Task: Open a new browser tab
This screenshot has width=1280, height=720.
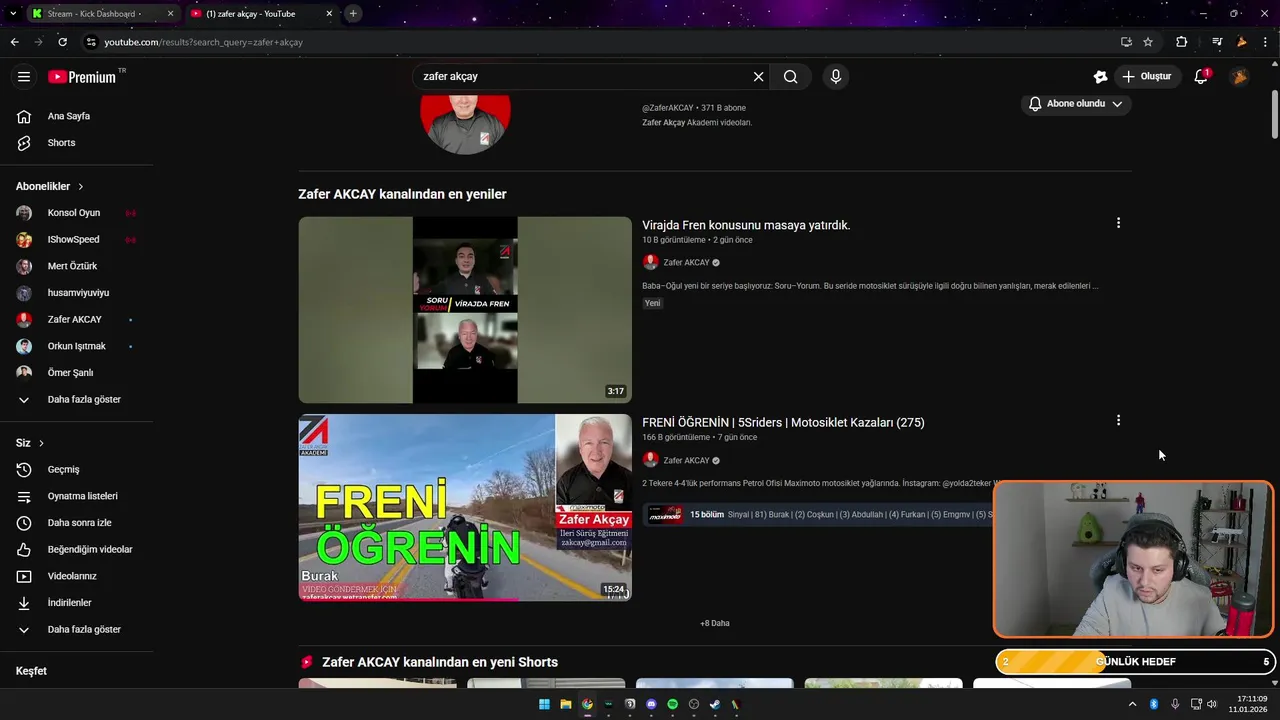Action: (x=353, y=14)
